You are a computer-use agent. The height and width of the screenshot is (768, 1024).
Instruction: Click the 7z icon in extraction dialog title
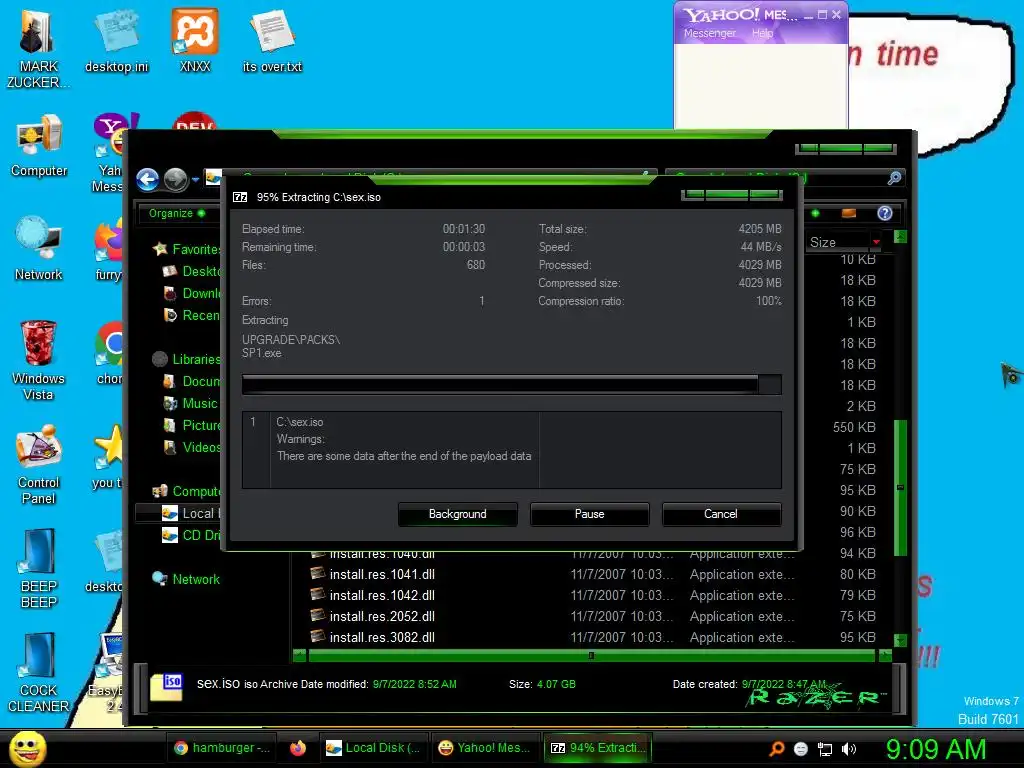point(240,197)
